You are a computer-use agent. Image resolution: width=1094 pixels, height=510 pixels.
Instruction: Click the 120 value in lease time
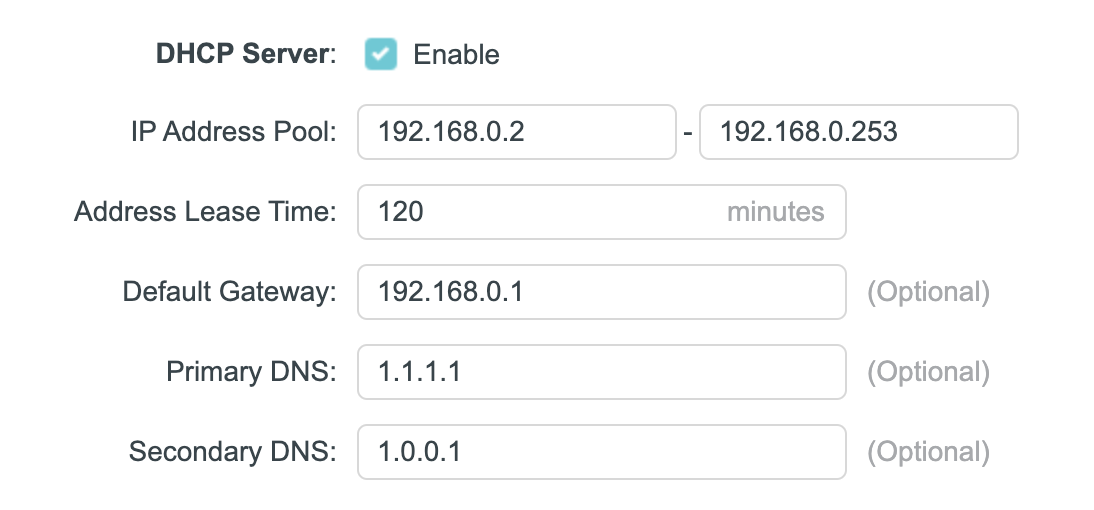pyautogui.click(x=401, y=212)
